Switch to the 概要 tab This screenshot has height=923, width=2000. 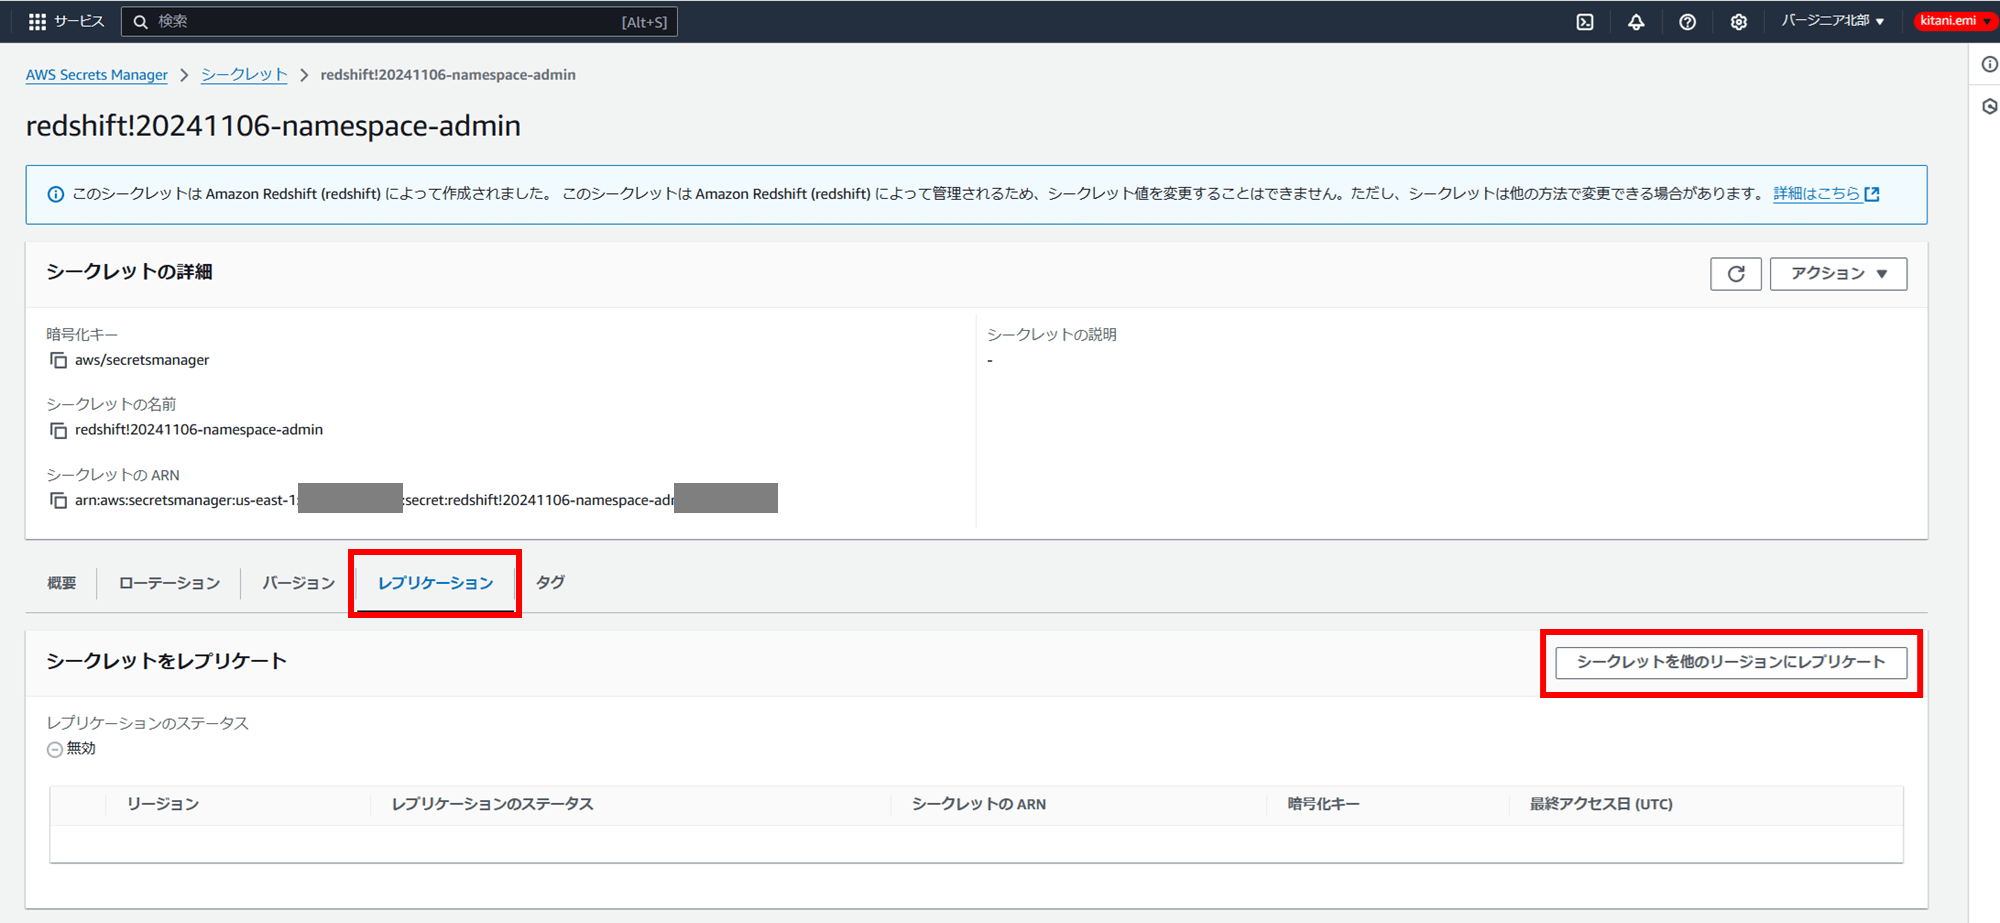click(61, 583)
